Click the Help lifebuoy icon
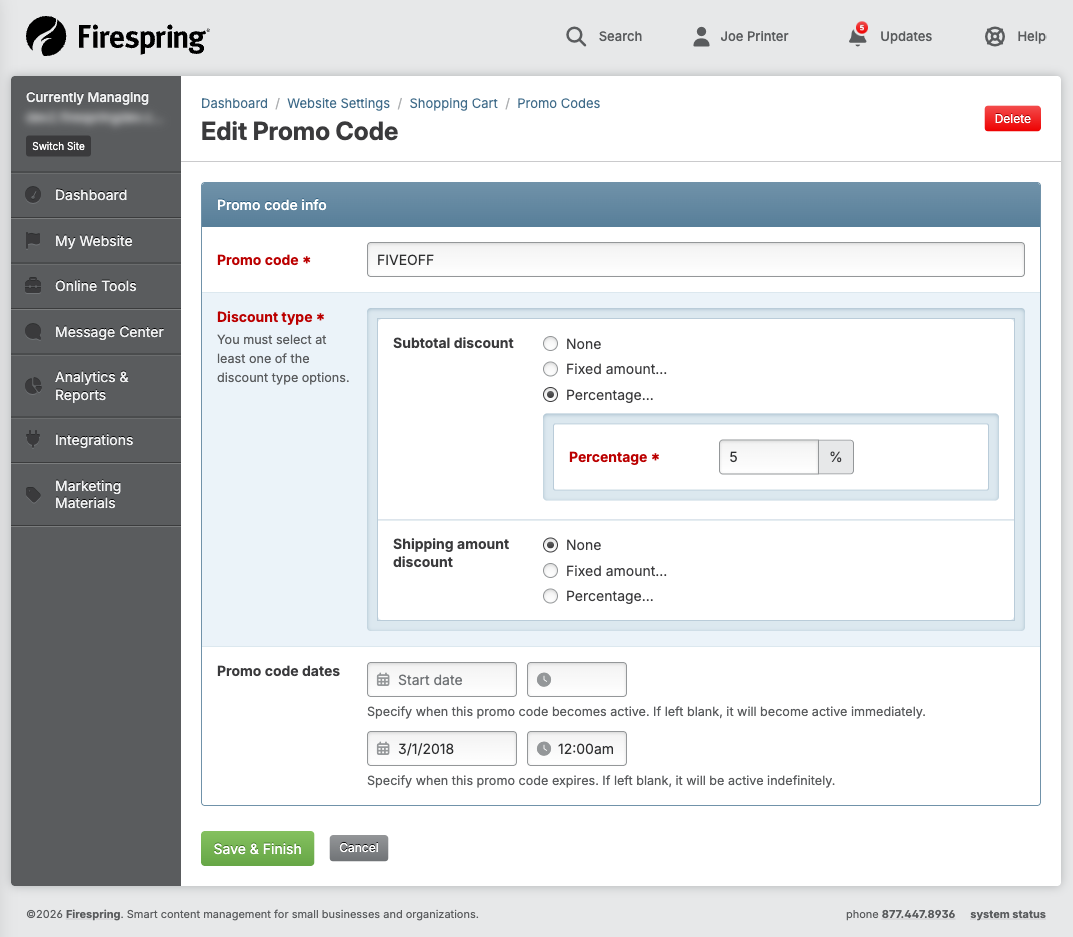The width and height of the screenshot is (1073, 937). coord(994,36)
